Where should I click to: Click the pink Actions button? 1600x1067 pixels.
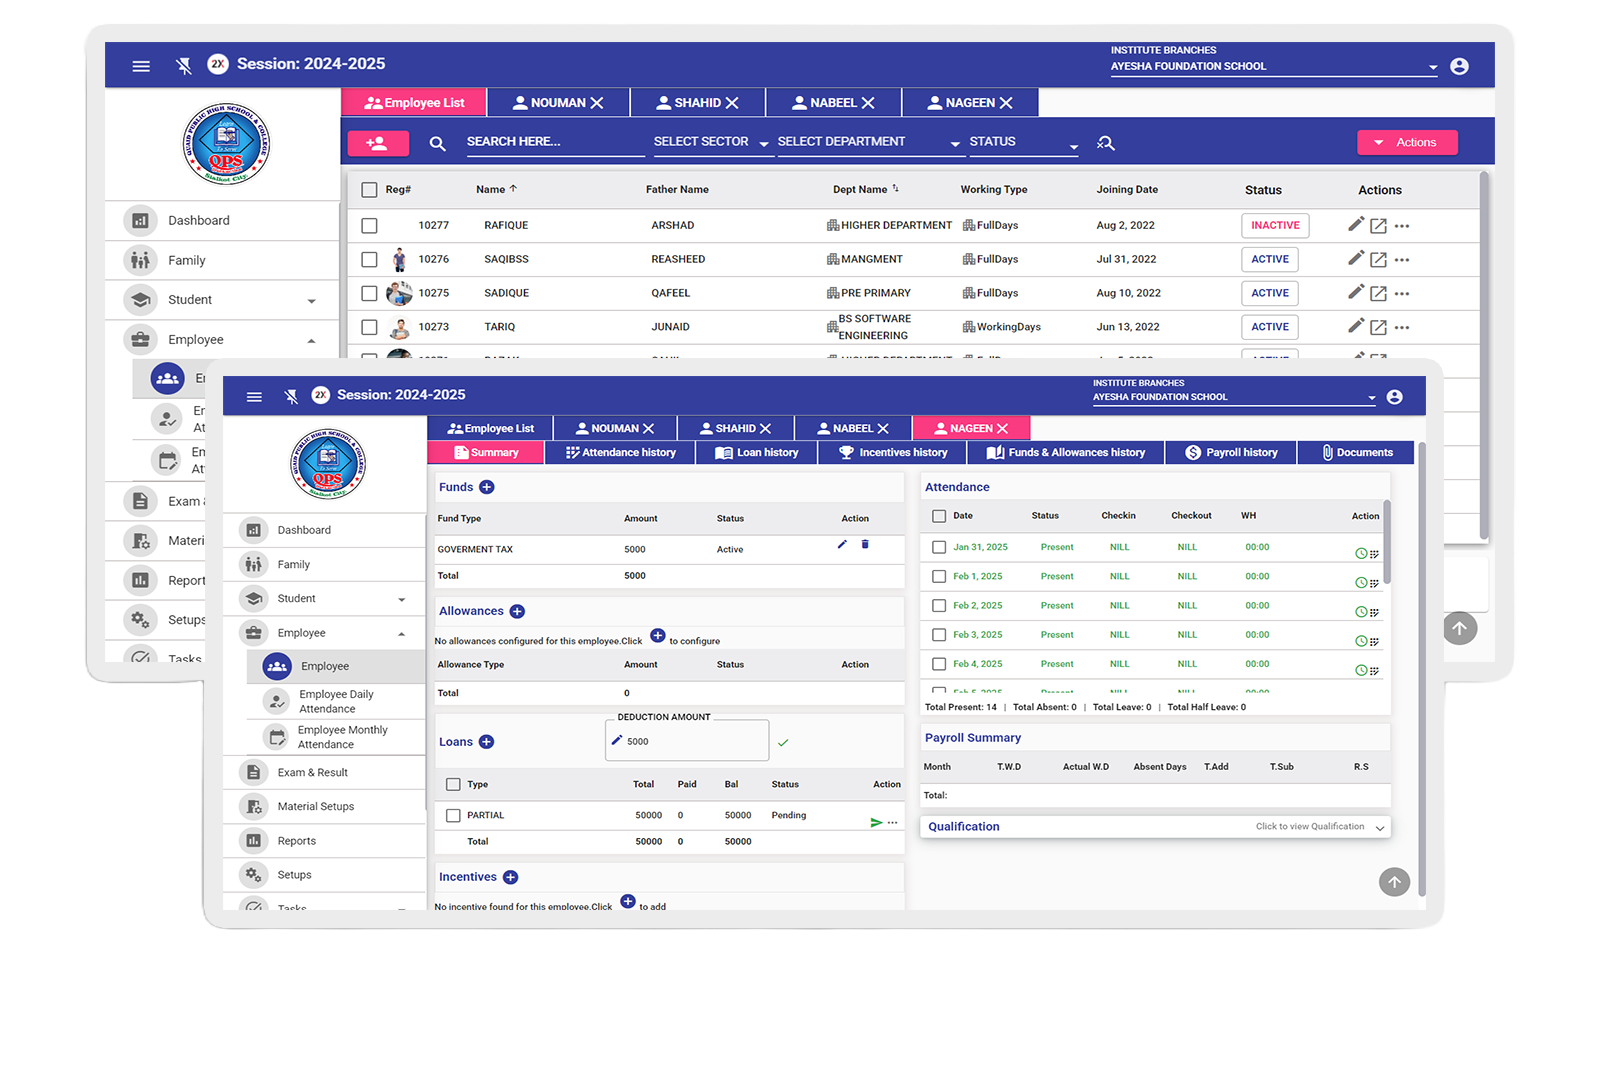point(1406,143)
